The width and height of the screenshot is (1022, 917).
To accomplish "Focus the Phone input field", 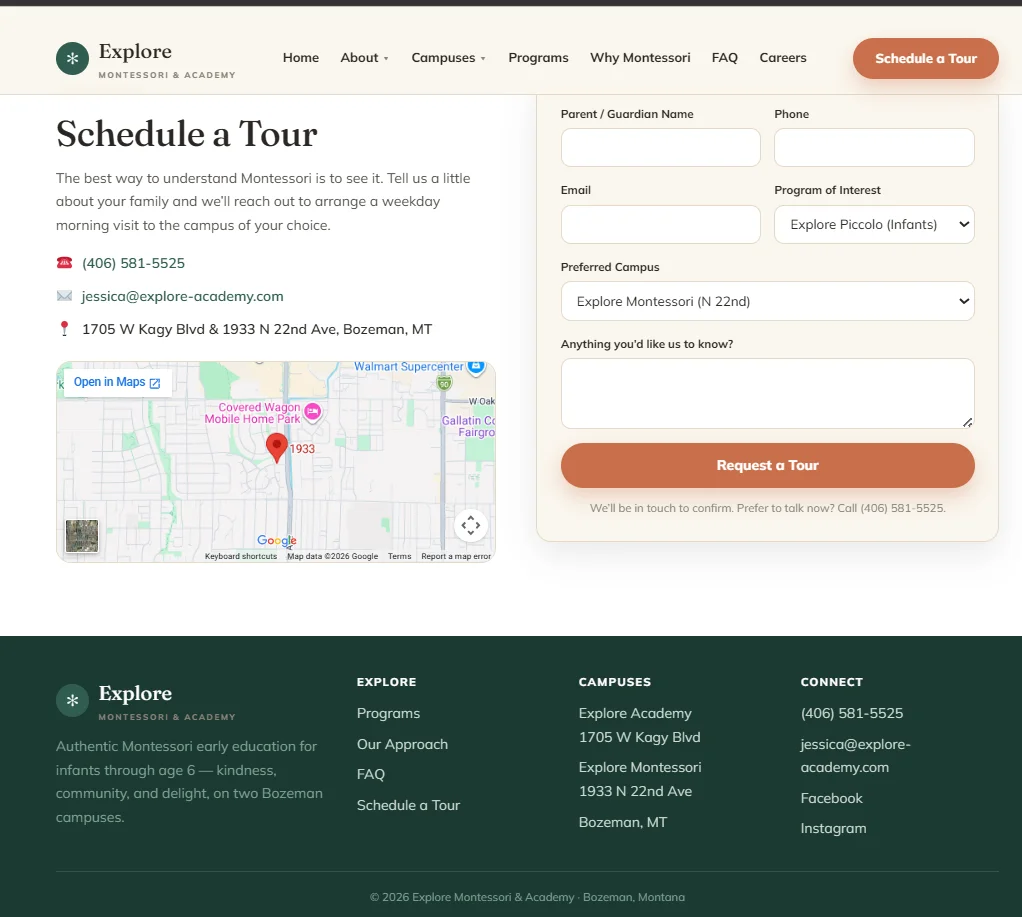I will click(x=874, y=147).
